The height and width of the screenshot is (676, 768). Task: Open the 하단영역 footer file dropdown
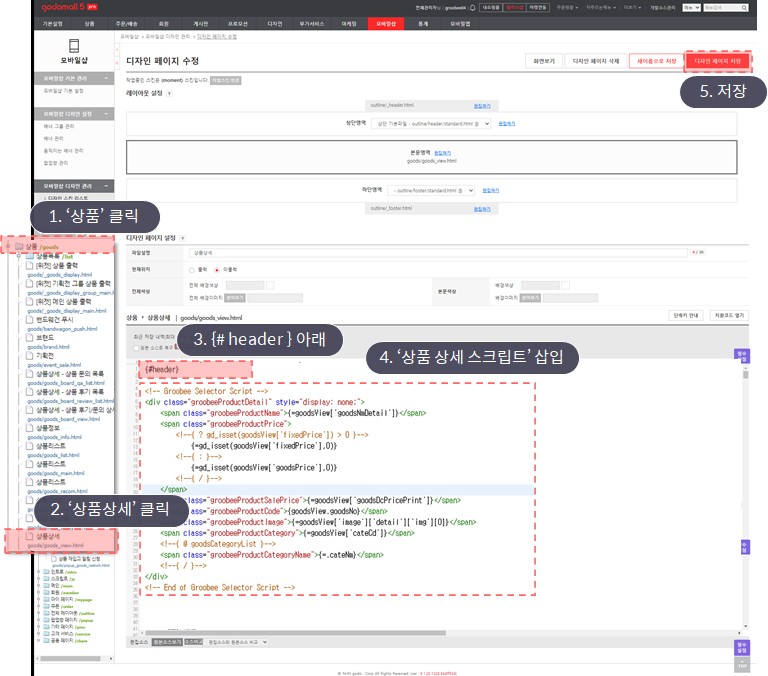pos(431,191)
